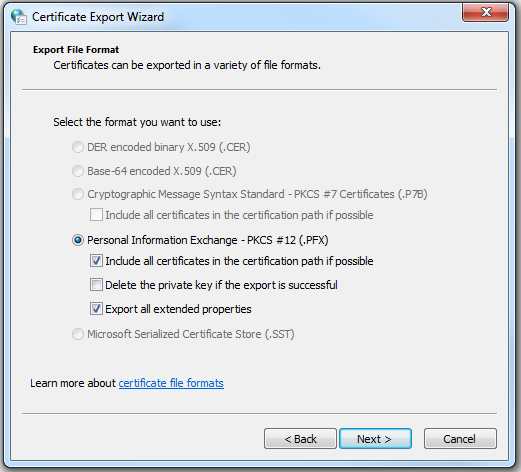
Task: Click the 'Microsoft Serialized Certificate Store (.SST)' label text
Action: click(x=191, y=334)
